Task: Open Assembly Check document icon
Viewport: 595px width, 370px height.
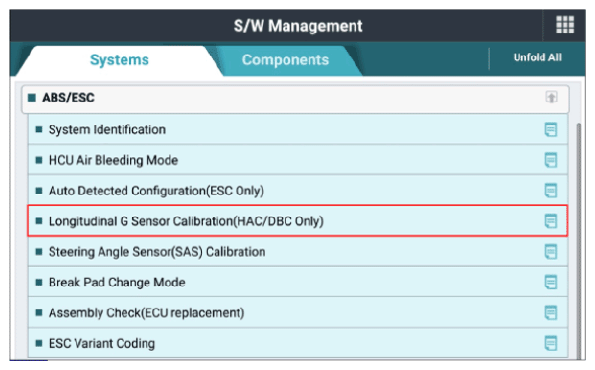Action: (551, 313)
